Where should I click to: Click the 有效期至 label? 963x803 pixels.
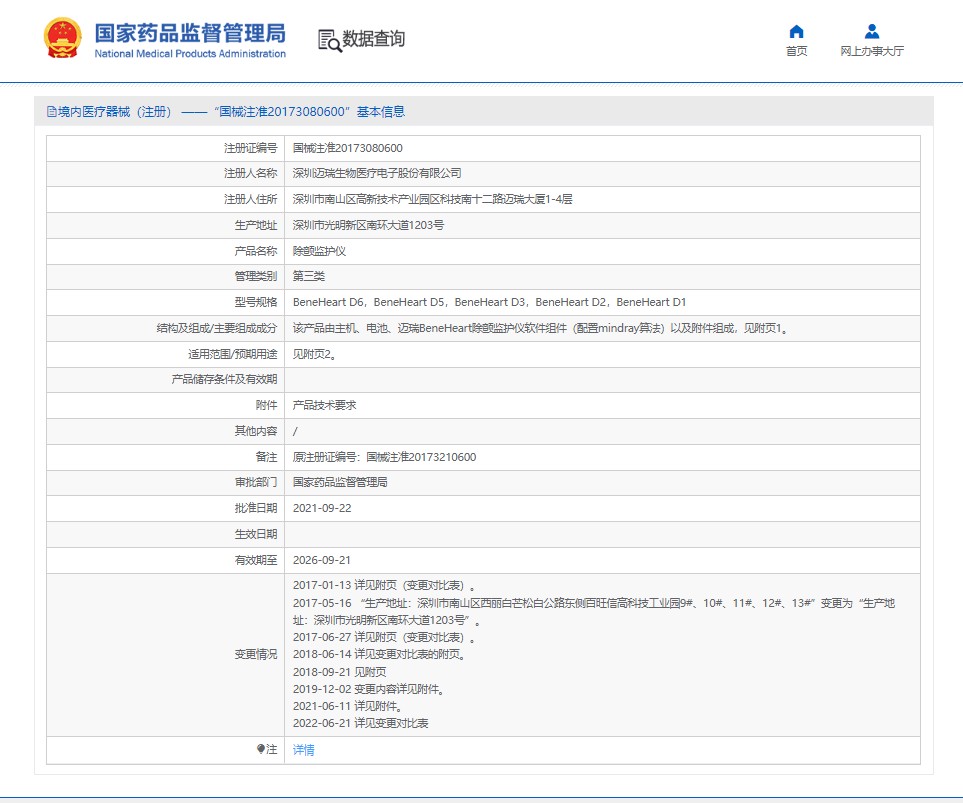pos(256,560)
